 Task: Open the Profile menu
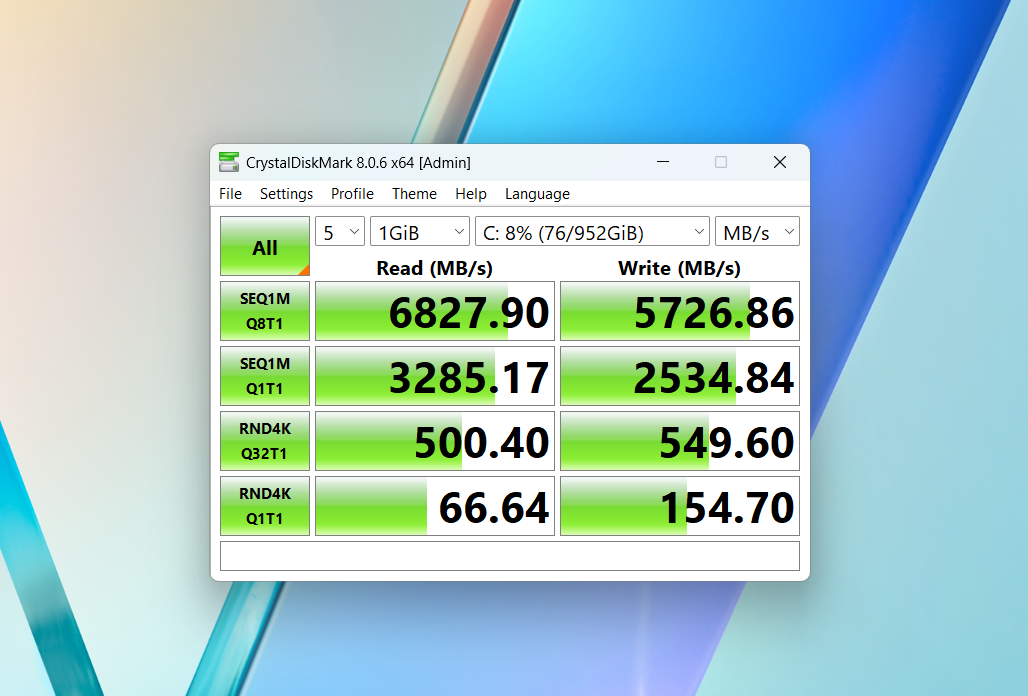click(x=352, y=194)
